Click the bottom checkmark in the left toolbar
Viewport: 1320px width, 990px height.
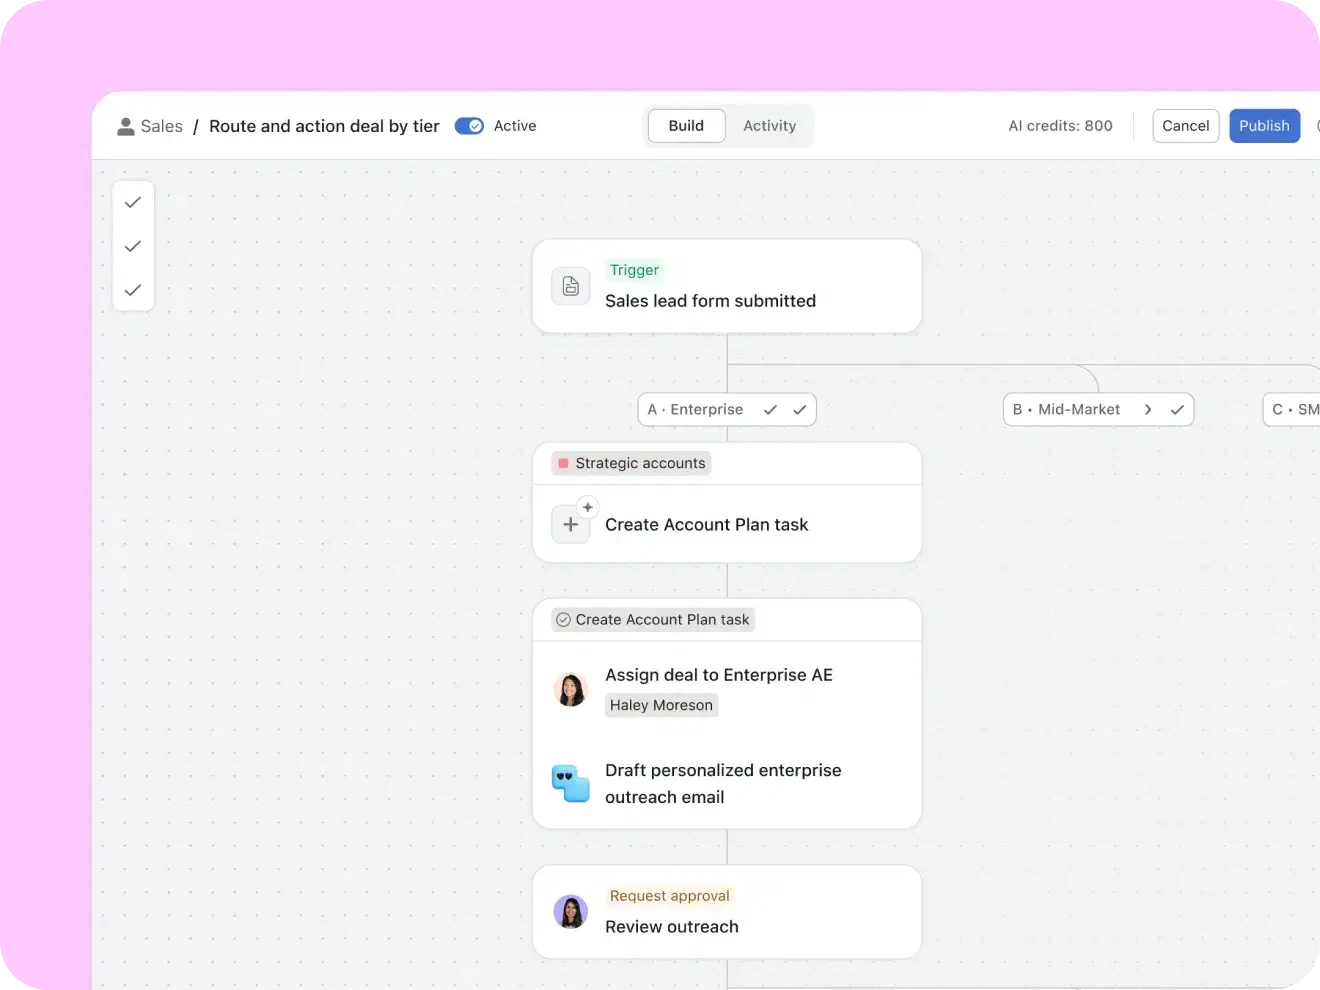(x=133, y=290)
